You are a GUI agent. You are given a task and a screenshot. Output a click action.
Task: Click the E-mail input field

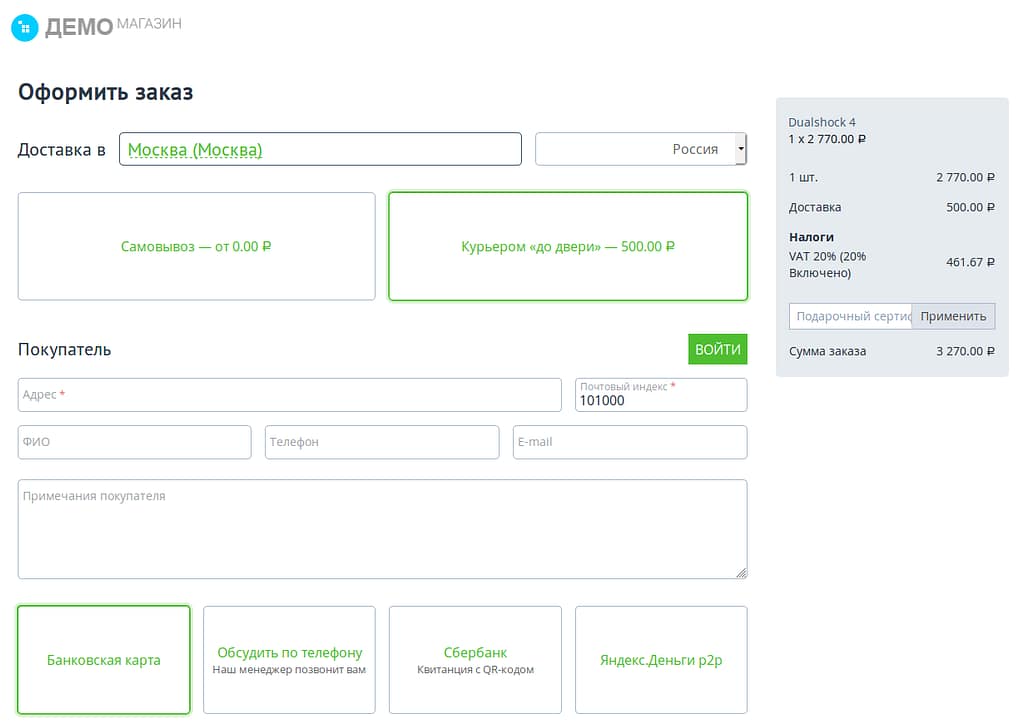click(629, 442)
